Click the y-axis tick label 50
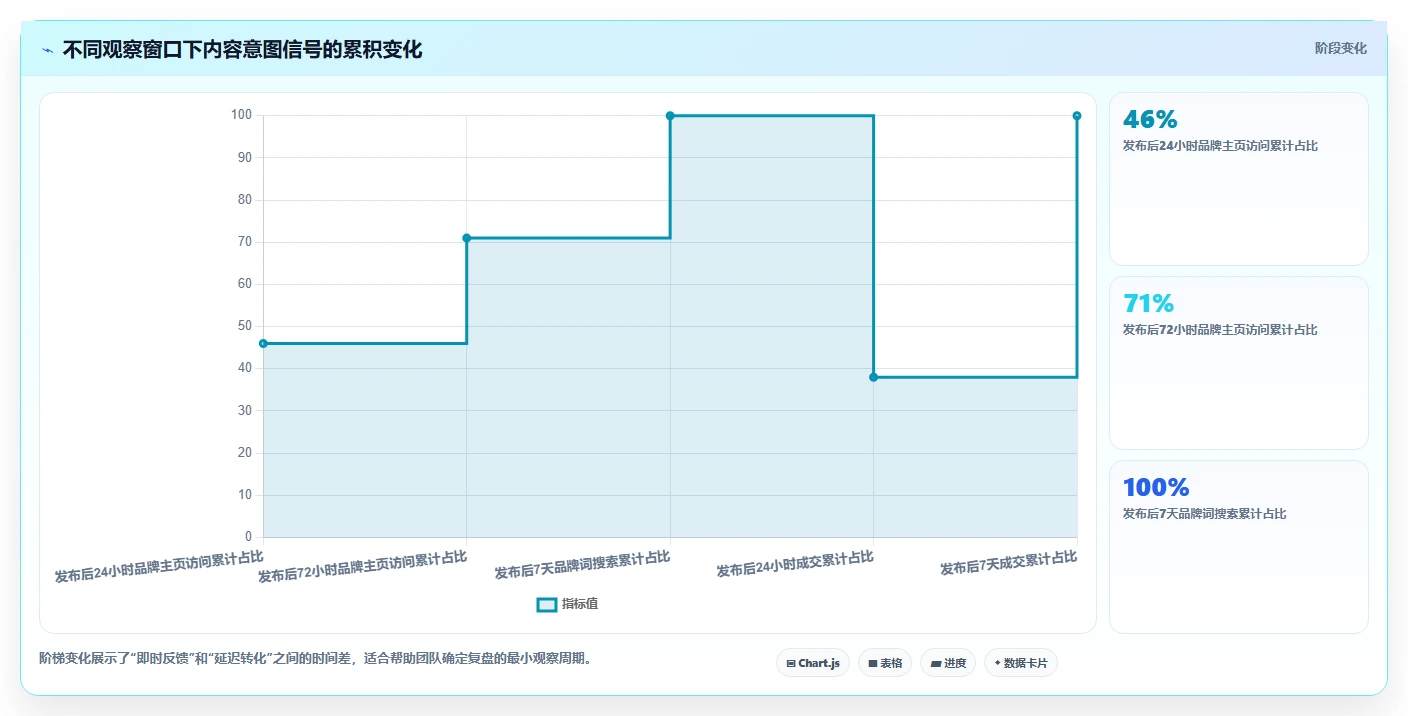The height and width of the screenshot is (716, 1408). 245,326
